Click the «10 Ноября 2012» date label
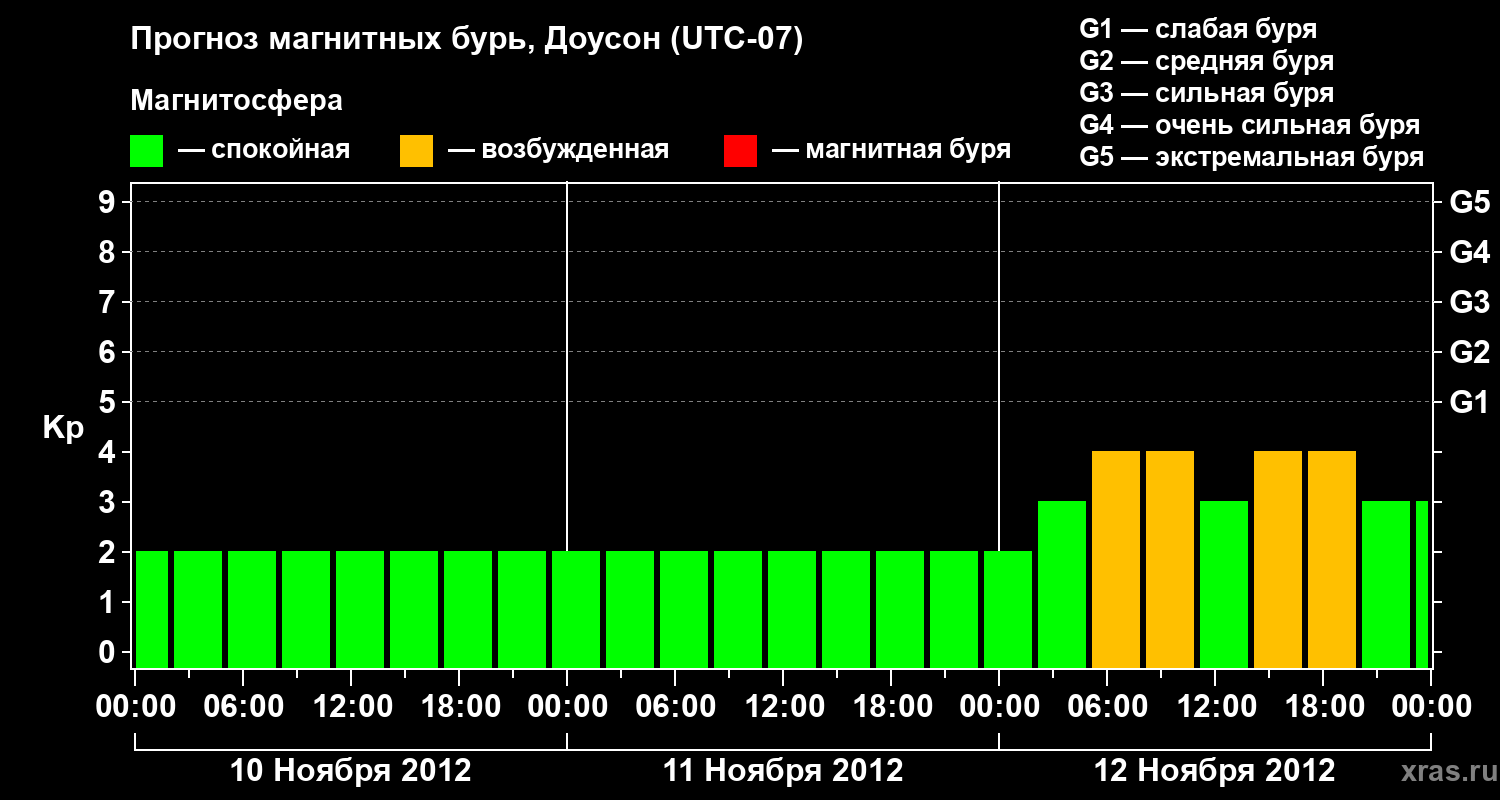The height and width of the screenshot is (800, 1500). coord(351,771)
